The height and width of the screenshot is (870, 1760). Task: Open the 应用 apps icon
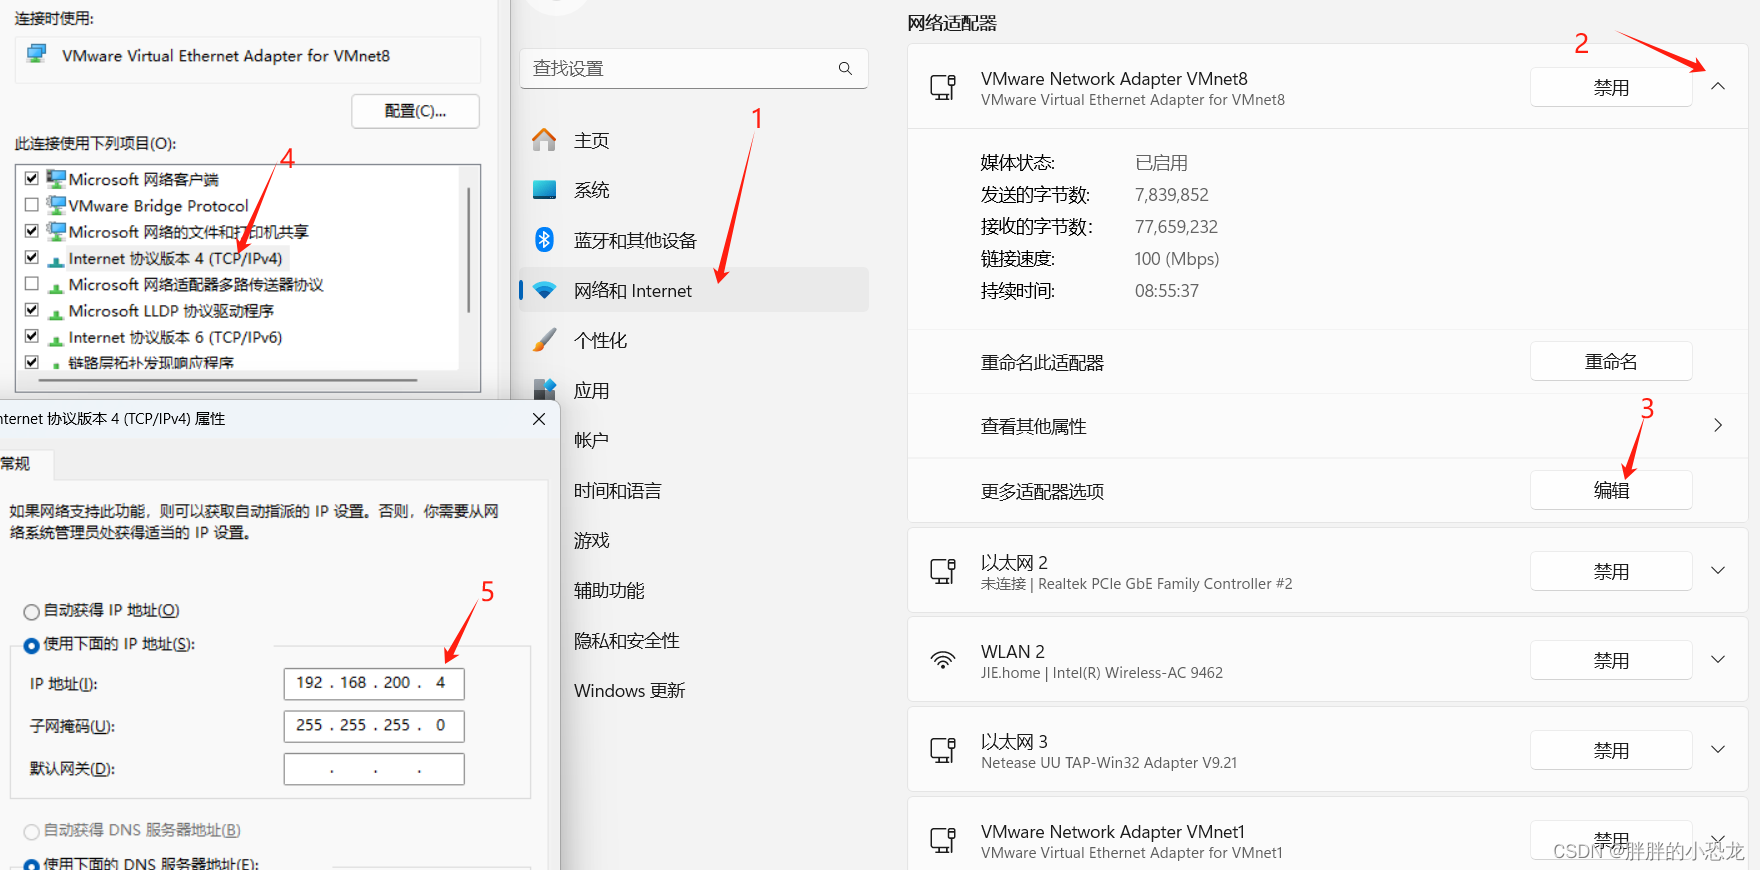point(544,390)
